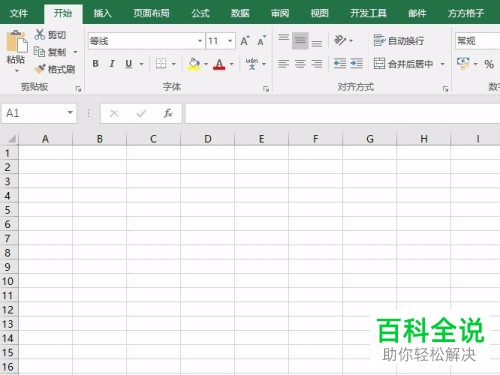
Task: Apply percent style
Action: (489, 64)
